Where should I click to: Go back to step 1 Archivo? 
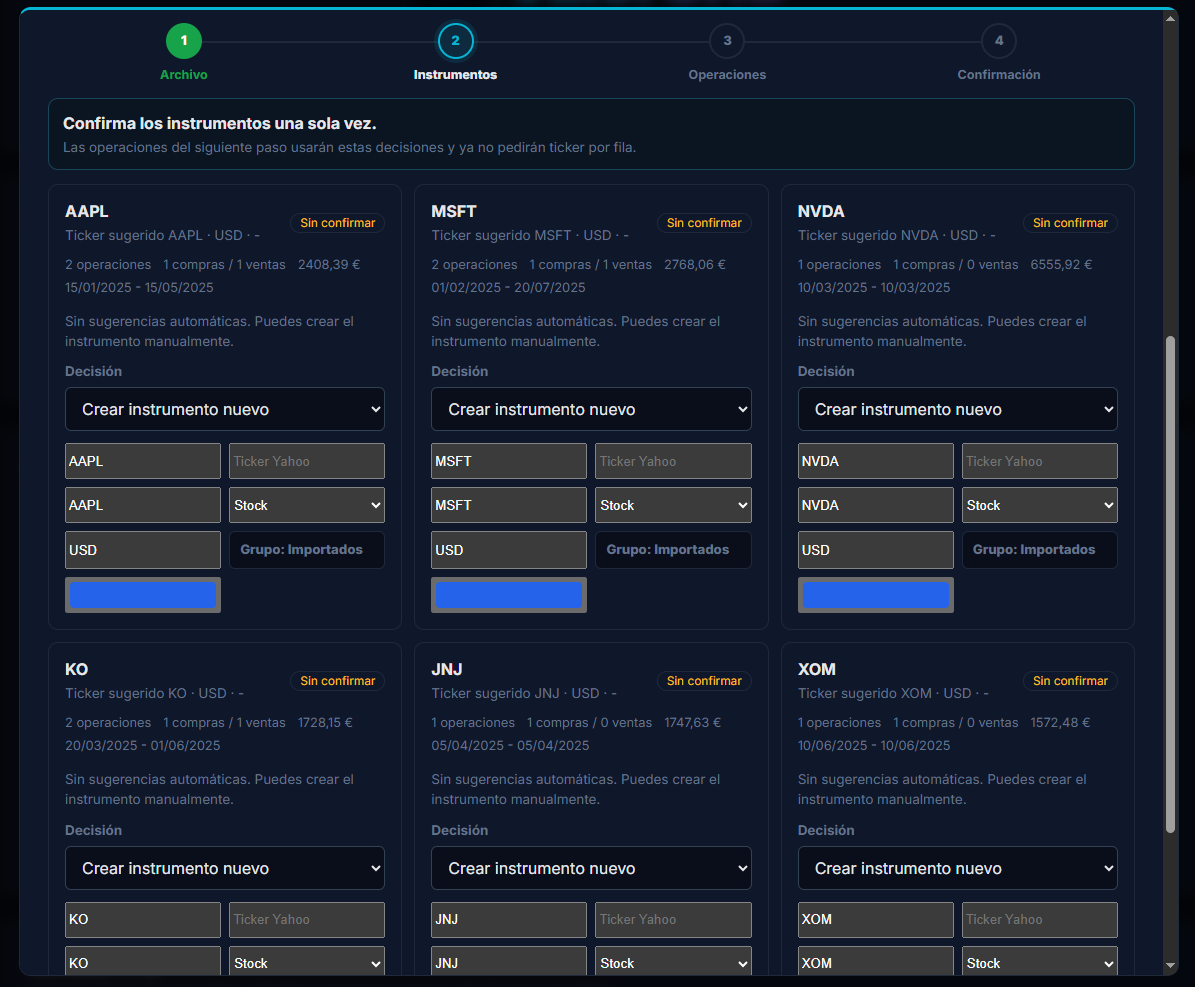tap(184, 41)
